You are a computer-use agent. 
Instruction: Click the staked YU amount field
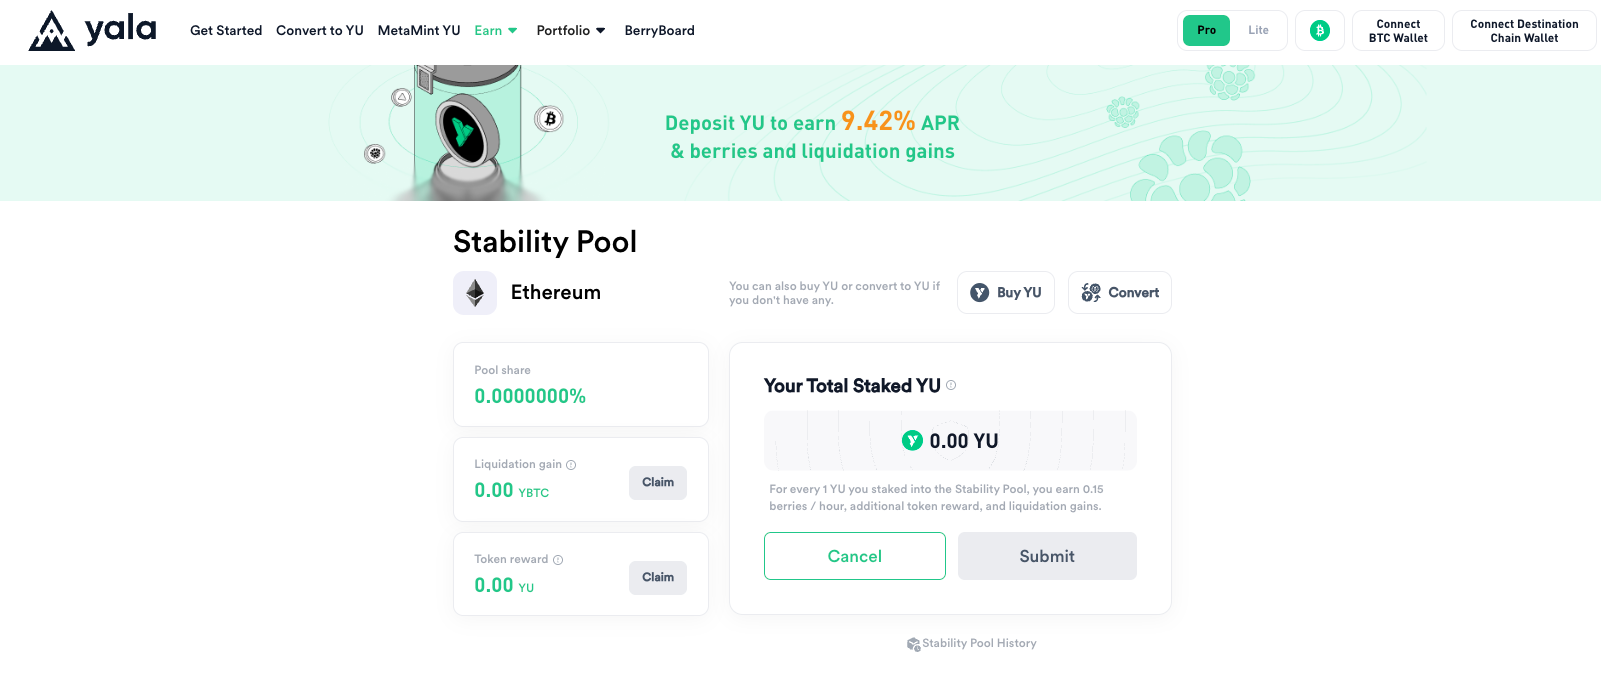click(x=950, y=441)
